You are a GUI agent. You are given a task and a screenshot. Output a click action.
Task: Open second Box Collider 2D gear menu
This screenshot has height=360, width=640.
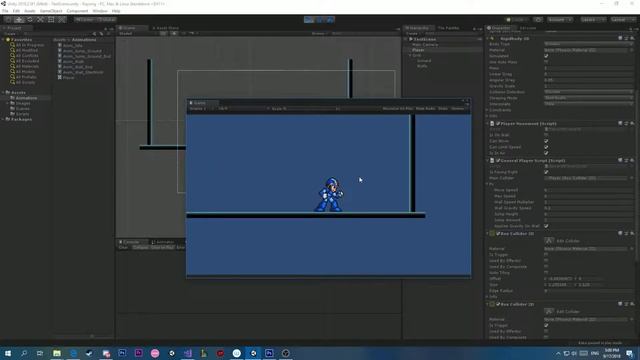click(632, 304)
